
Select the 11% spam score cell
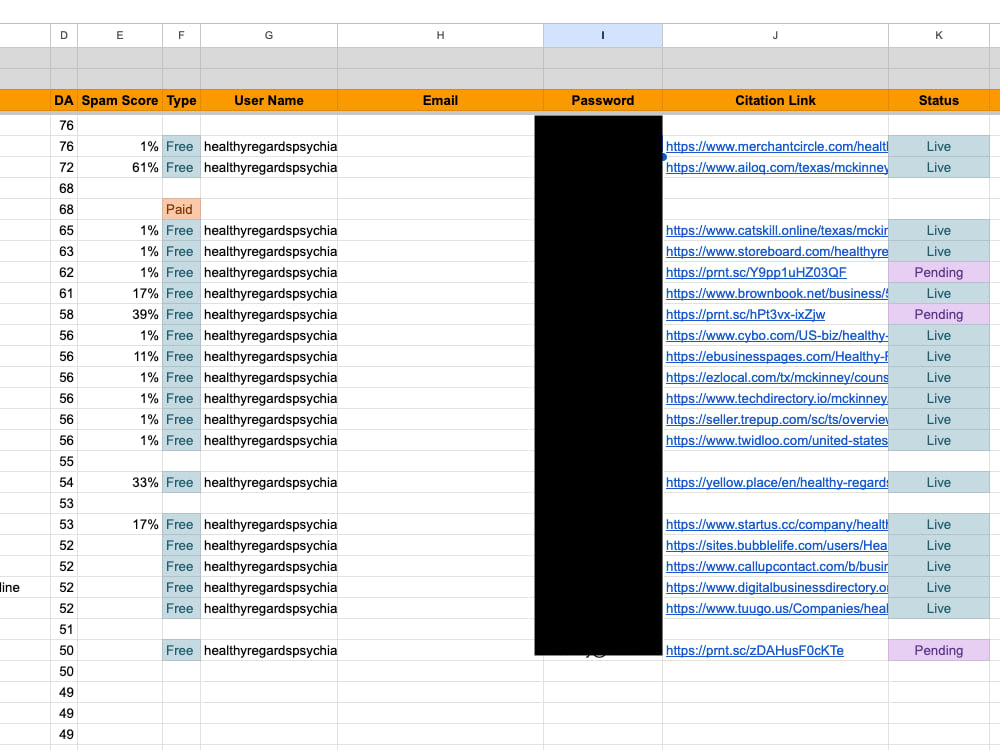click(120, 357)
